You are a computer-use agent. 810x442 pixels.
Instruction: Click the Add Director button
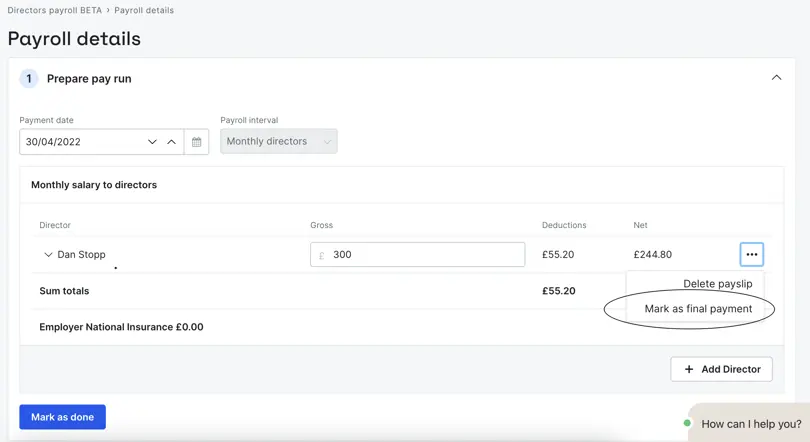coord(721,369)
